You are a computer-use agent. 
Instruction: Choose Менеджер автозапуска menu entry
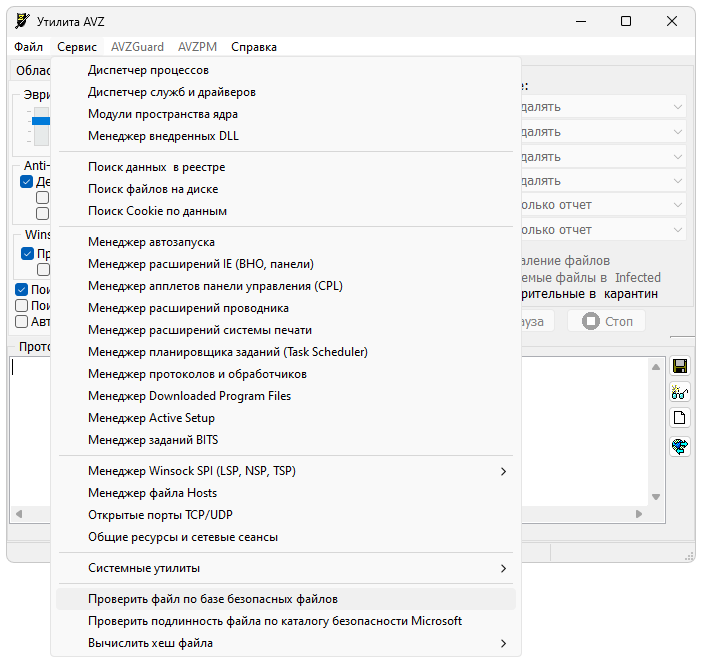click(x=151, y=242)
